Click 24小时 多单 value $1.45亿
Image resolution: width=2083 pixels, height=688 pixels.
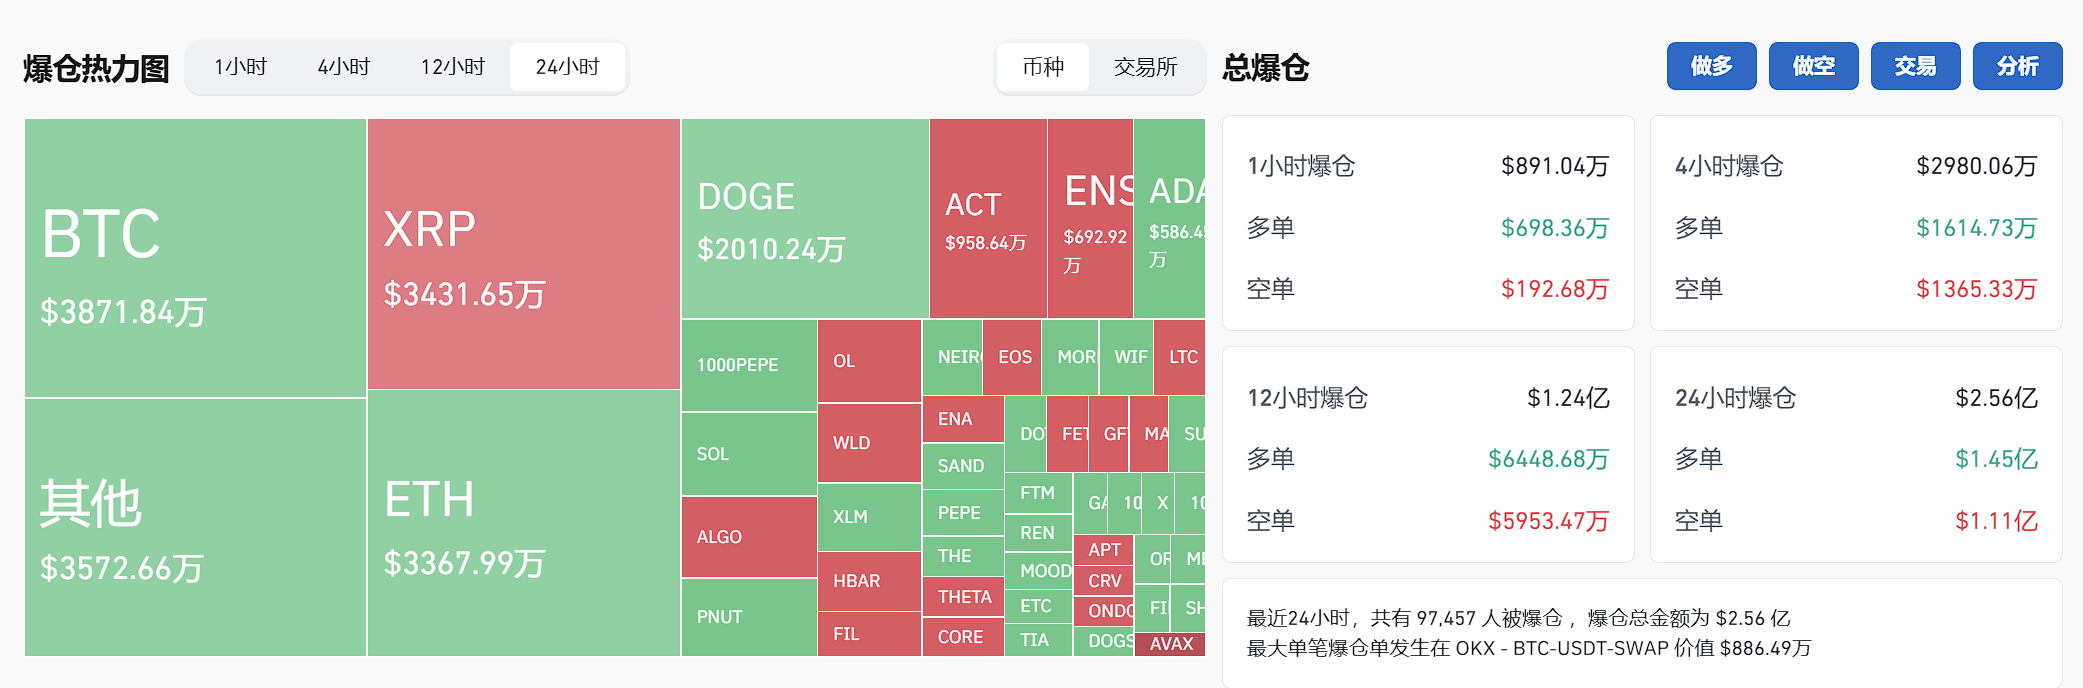click(x=1996, y=459)
